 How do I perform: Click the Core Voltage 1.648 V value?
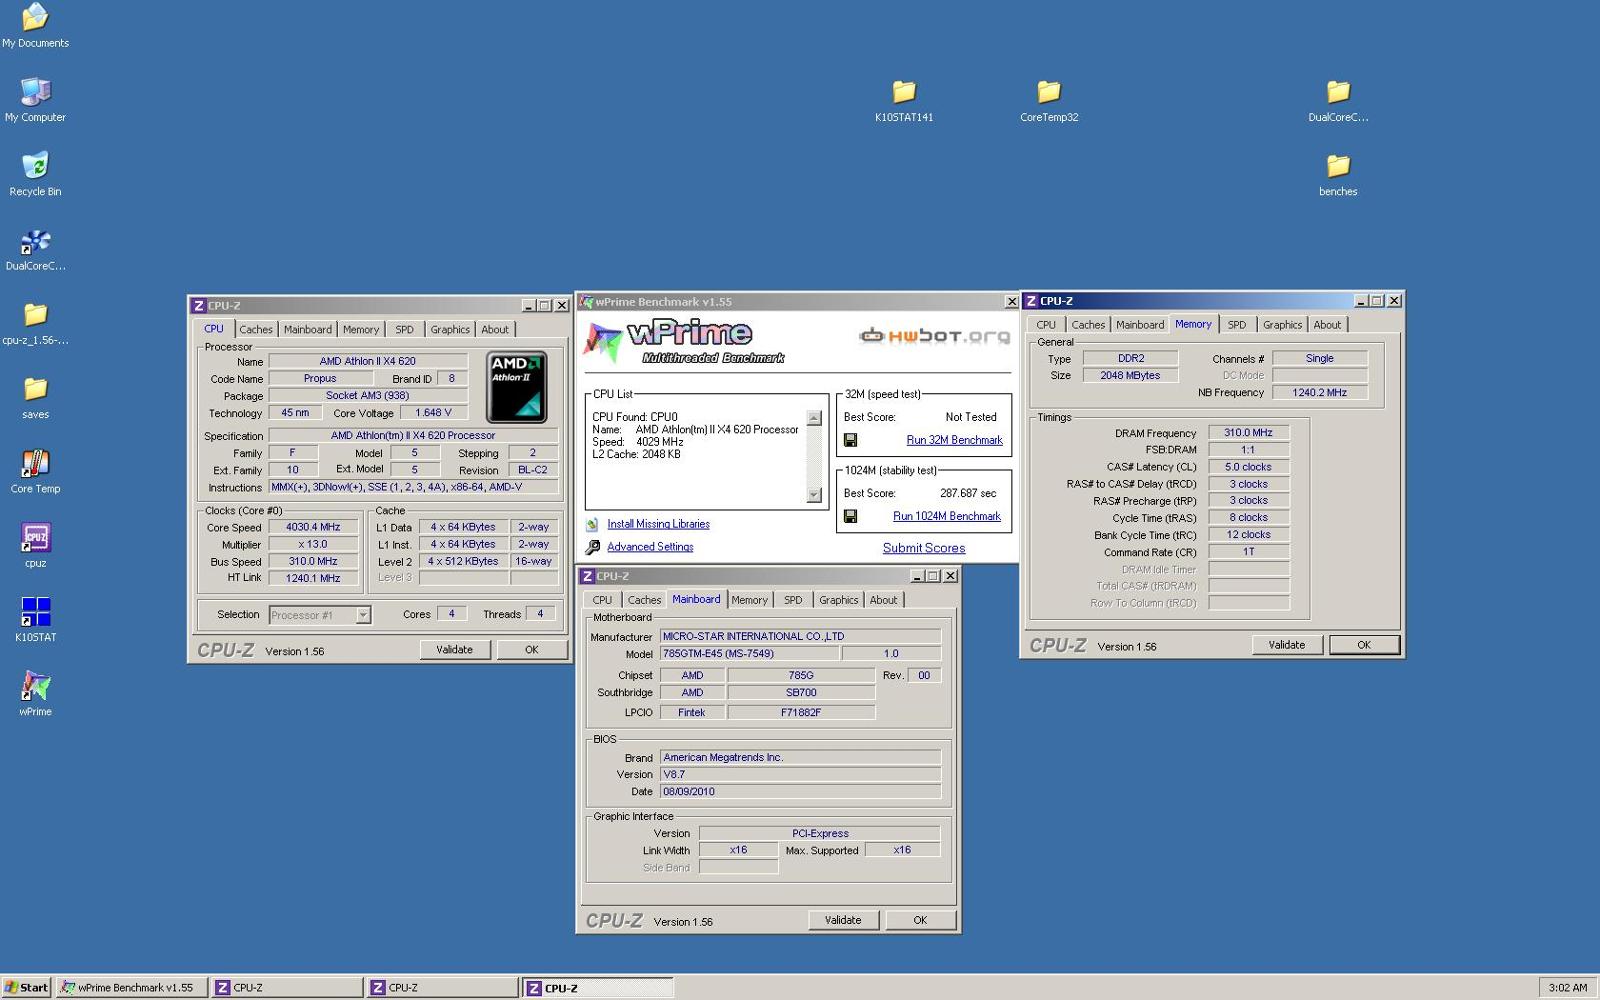433,412
